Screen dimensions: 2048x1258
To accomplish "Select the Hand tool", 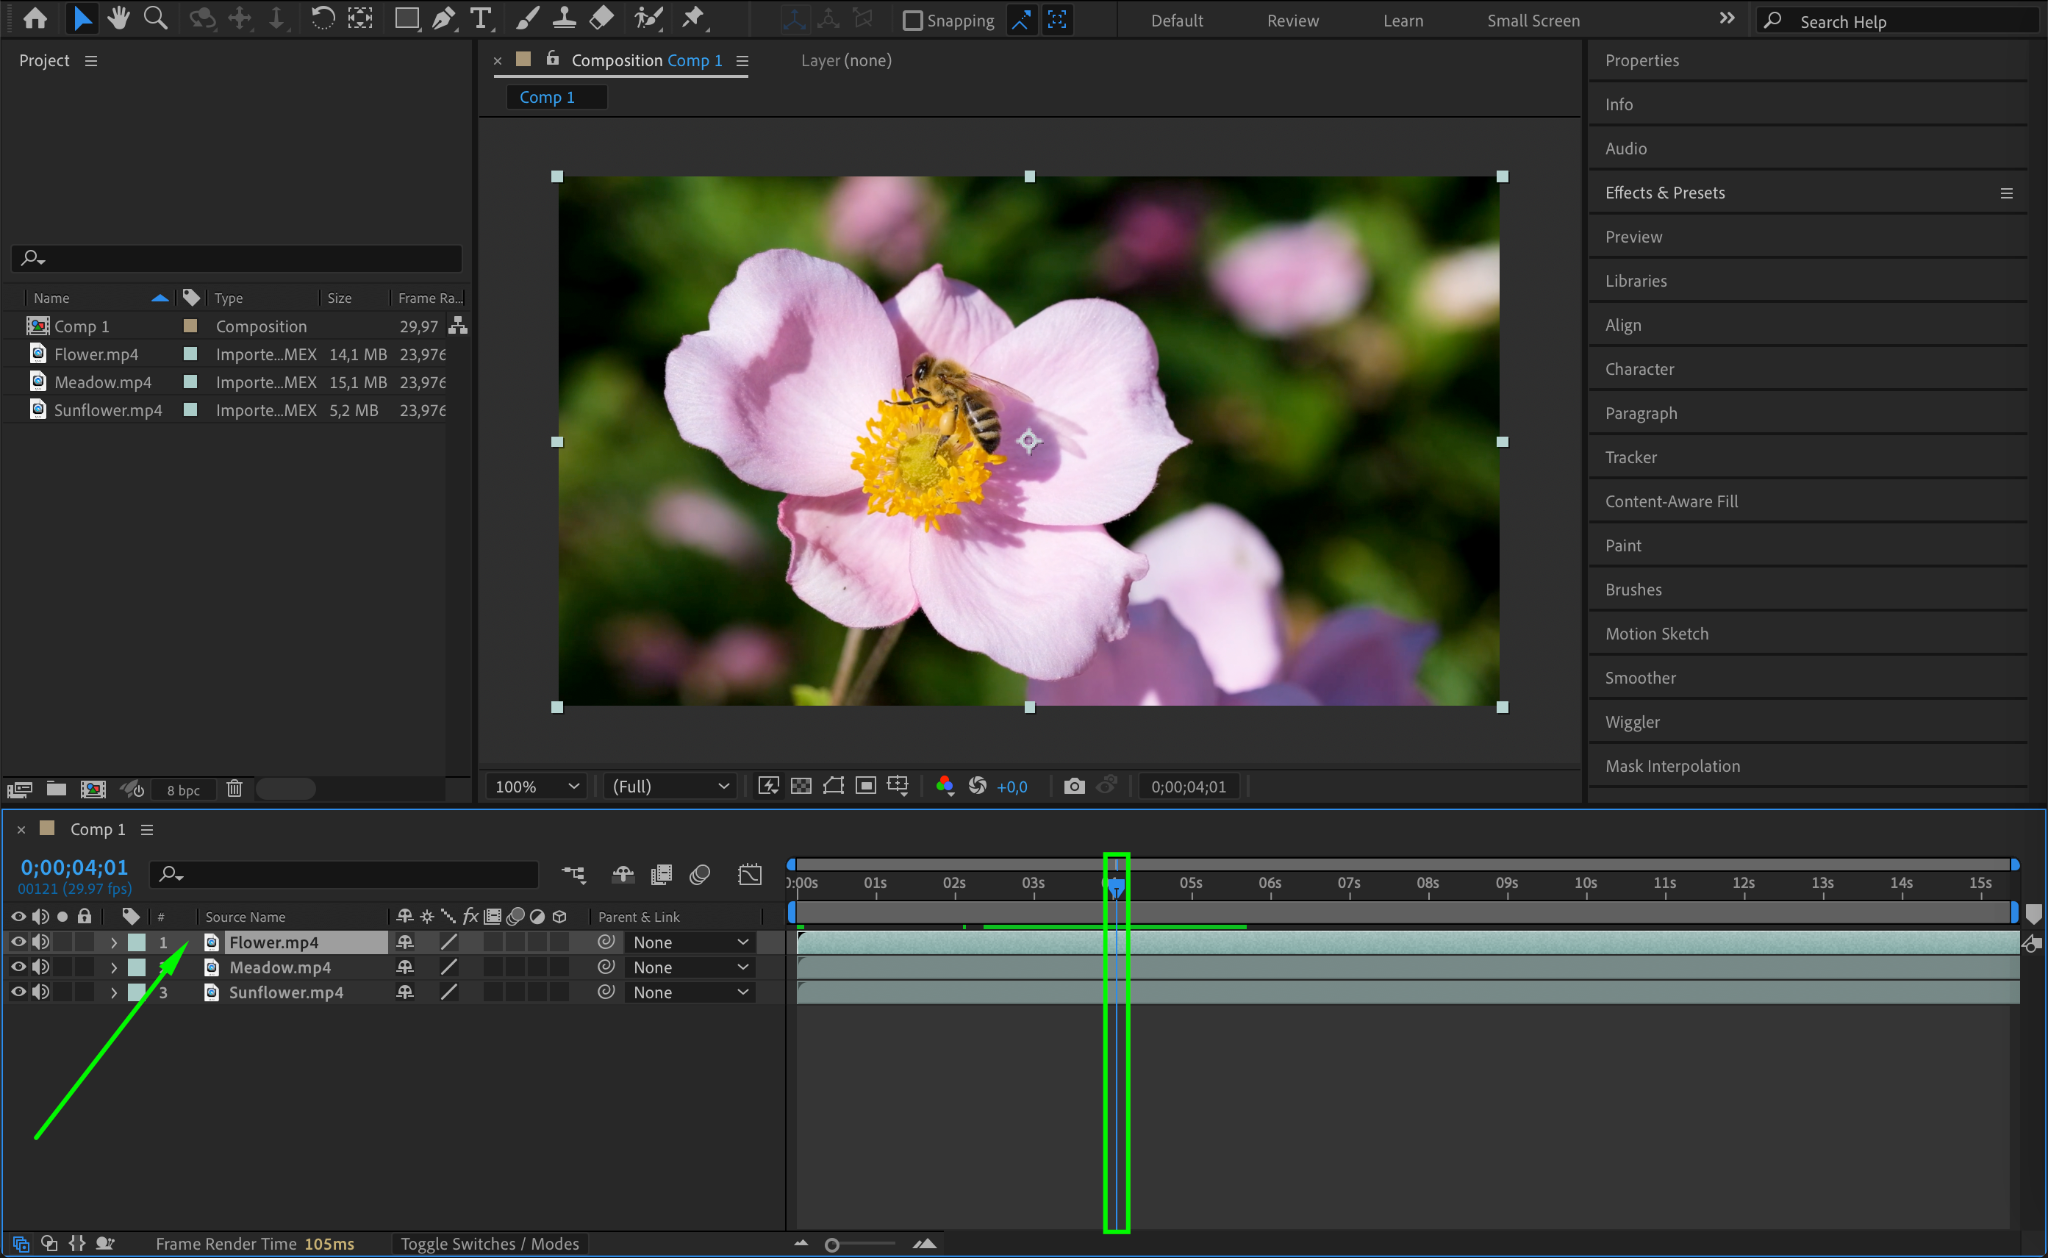I will click(x=119, y=18).
